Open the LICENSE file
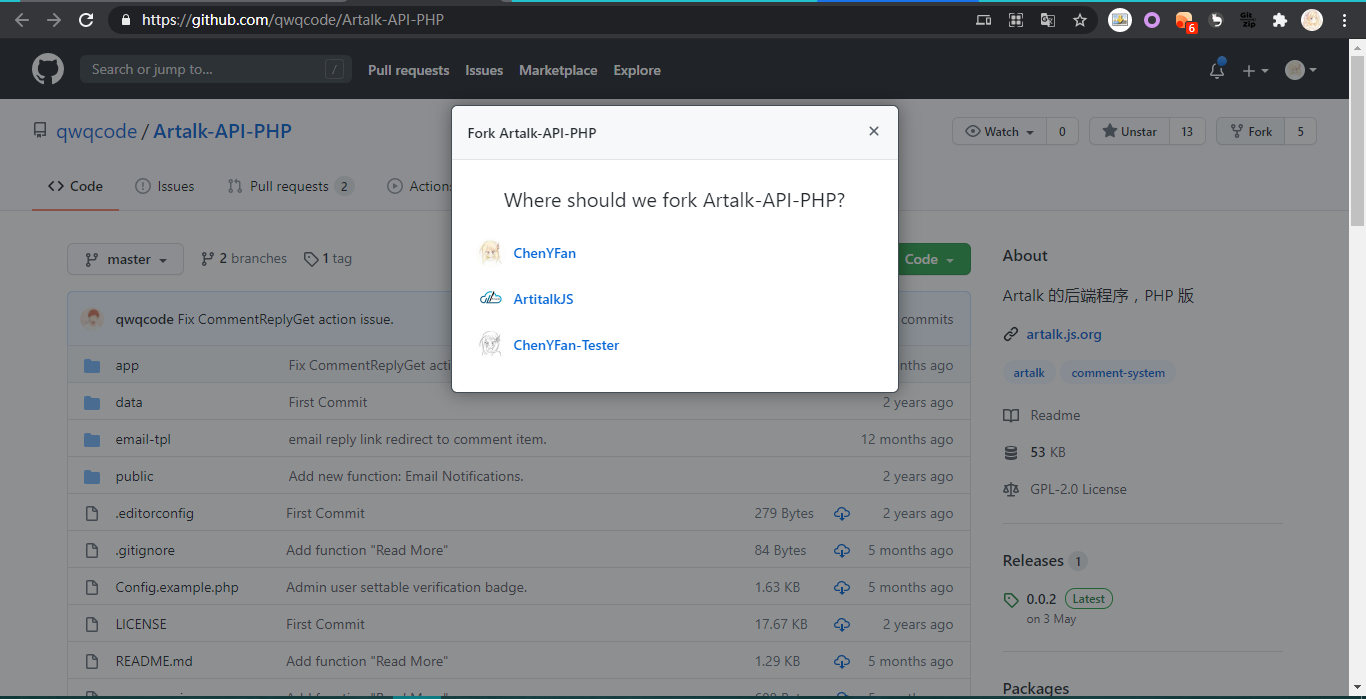The image size is (1366, 699). (141, 624)
